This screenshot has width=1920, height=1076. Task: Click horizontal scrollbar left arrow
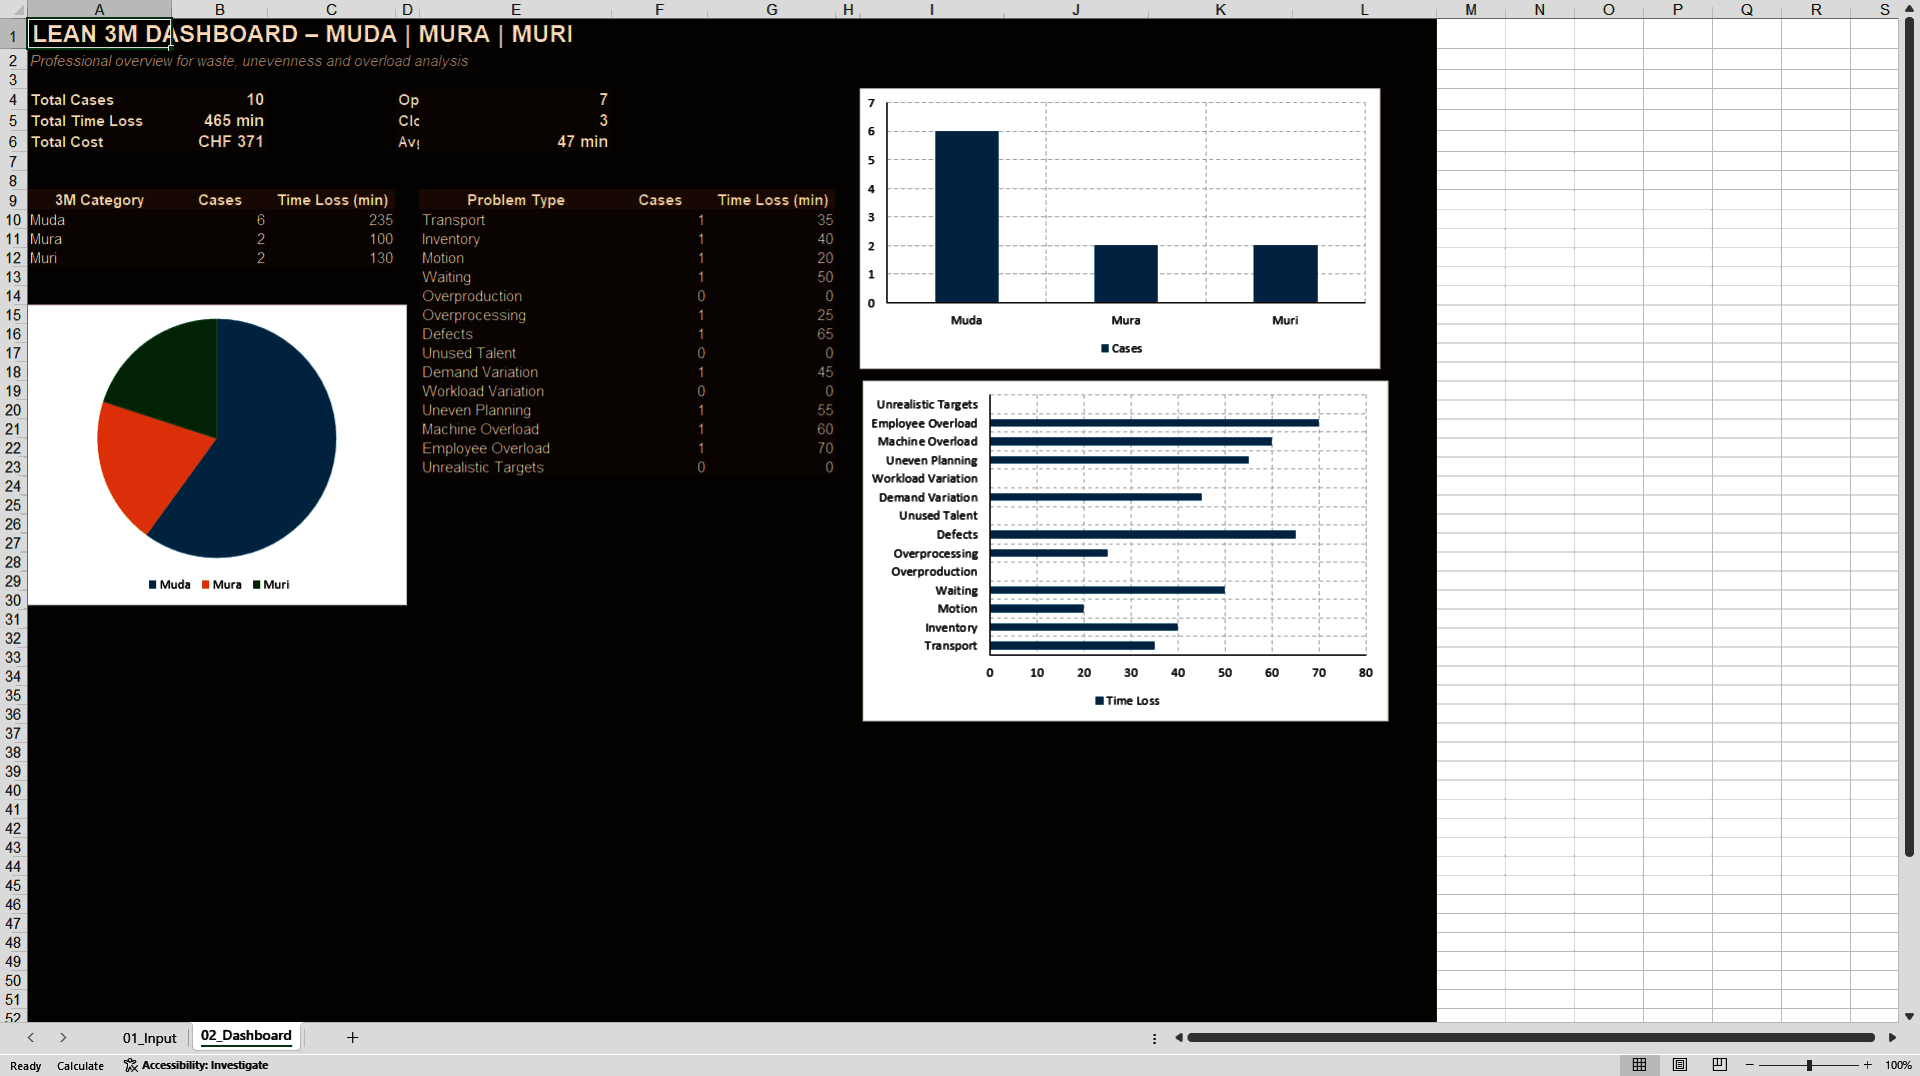coord(1179,1038)
